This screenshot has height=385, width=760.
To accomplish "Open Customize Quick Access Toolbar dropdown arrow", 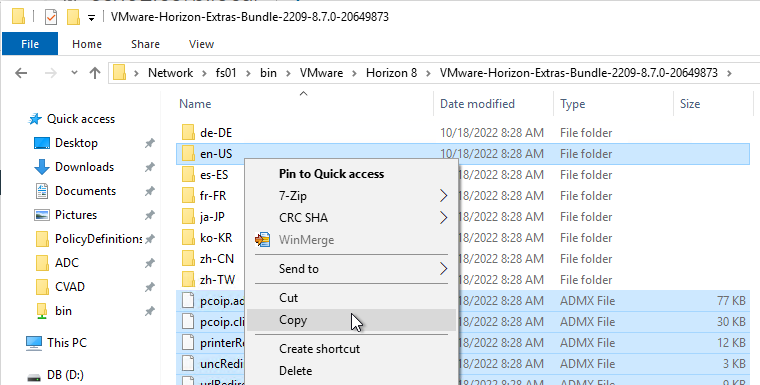I will (x=91, y=18).
